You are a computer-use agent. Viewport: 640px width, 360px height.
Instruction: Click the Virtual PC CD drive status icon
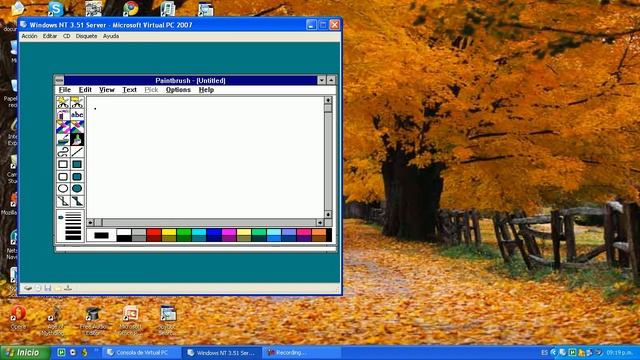(x=38, y=288)
